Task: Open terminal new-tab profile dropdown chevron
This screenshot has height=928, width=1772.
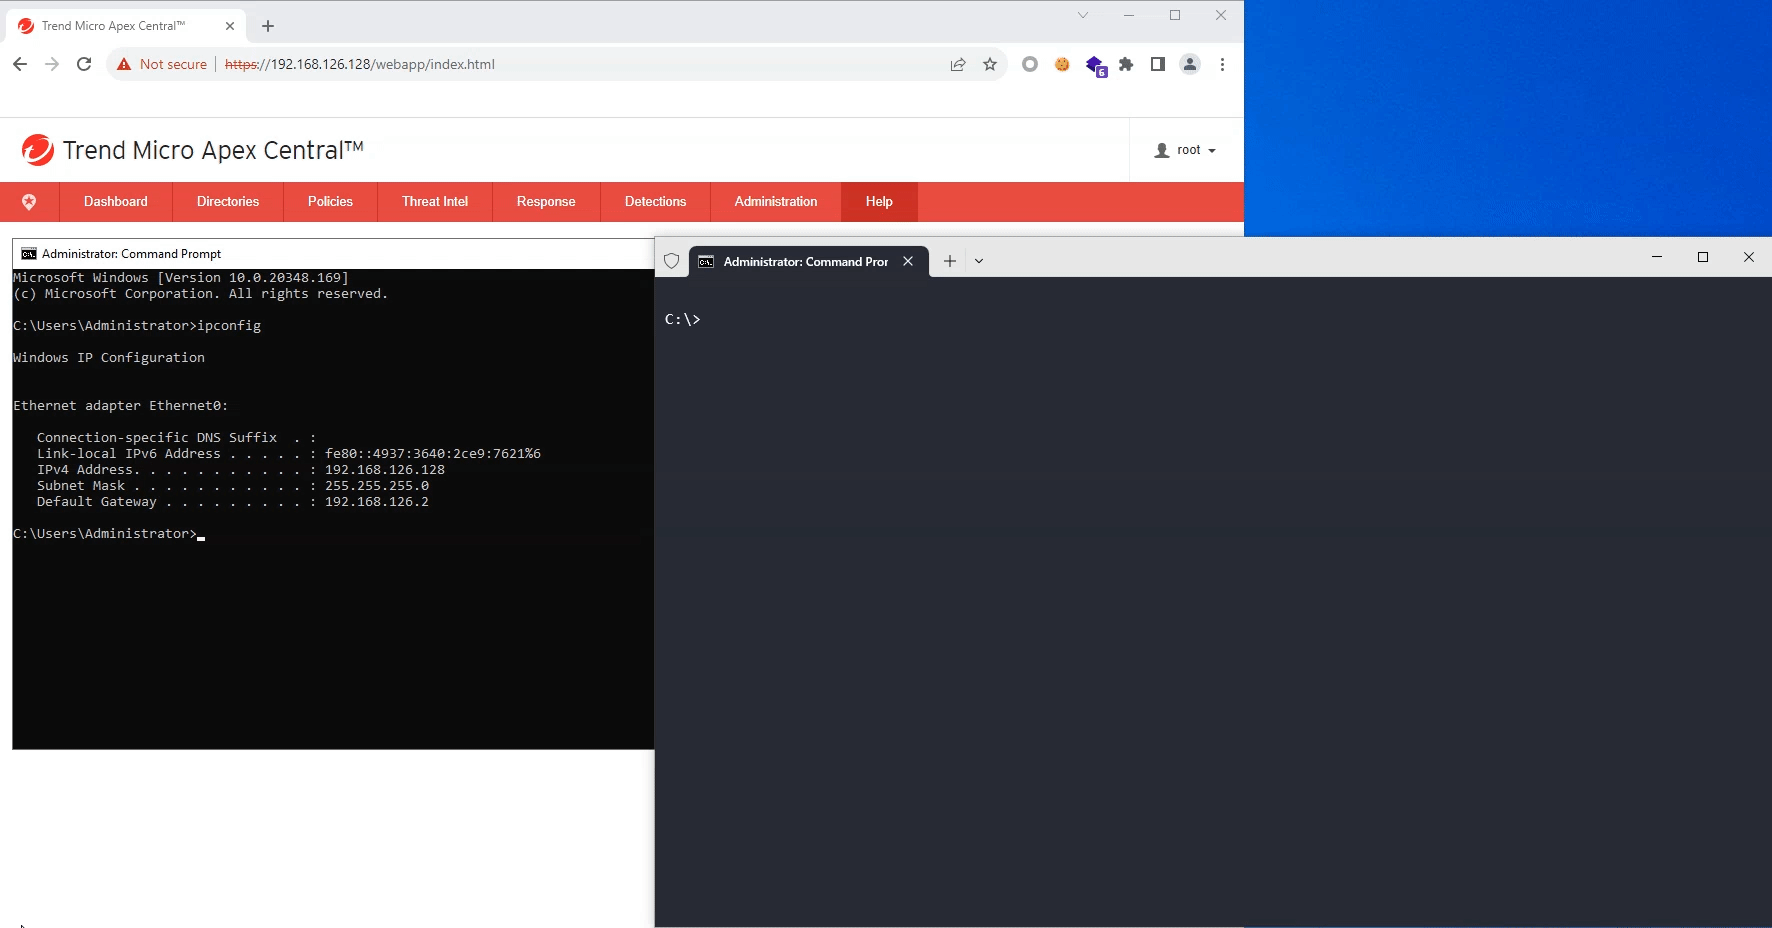Action: coord(979,261)
